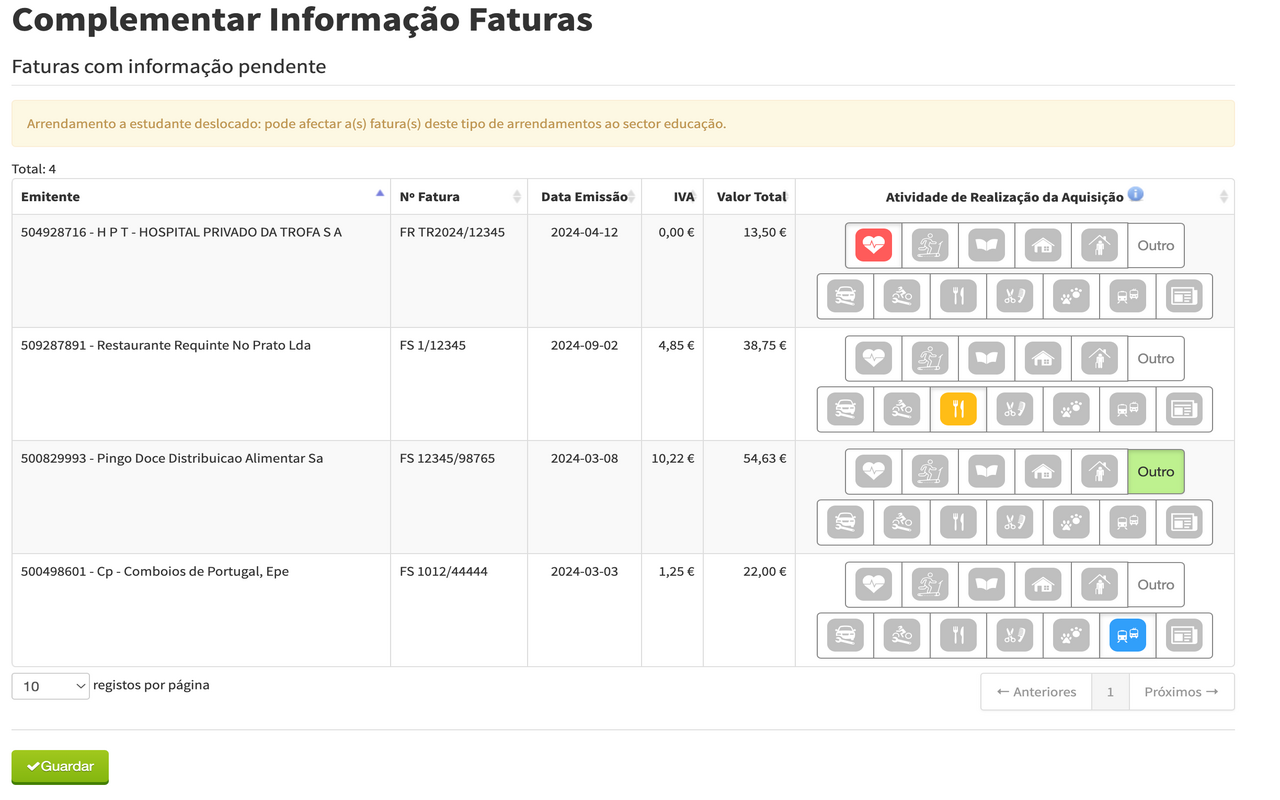The height and width of the screenshot is (800, 1280).
Task: Deselect the blue transport pass icon for Comboios
Action: pos(1127,635)
